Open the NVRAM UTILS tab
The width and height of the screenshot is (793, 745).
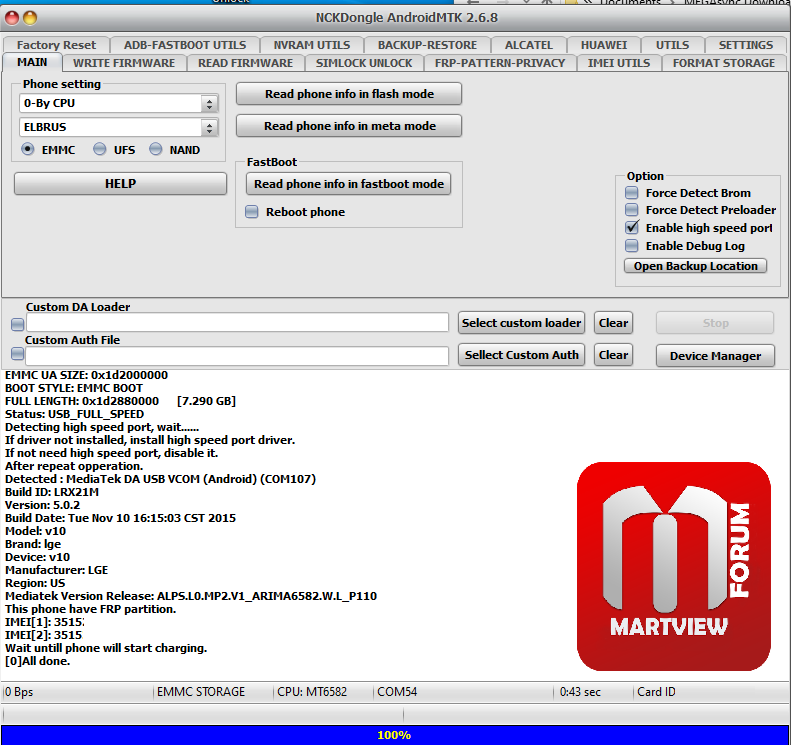tap(312, 45)
